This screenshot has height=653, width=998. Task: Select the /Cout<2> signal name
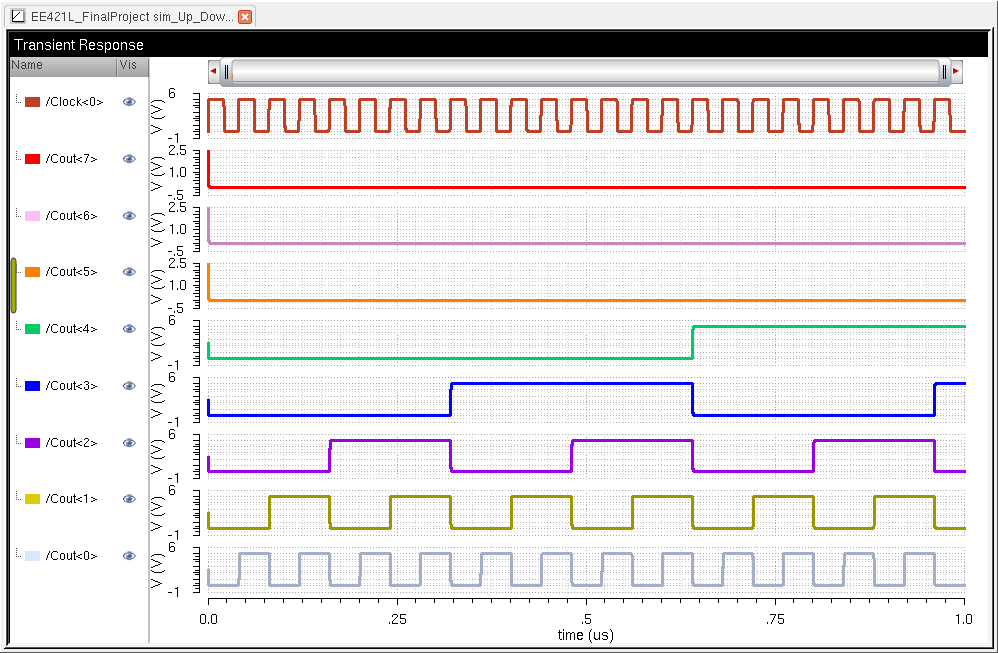71,443
